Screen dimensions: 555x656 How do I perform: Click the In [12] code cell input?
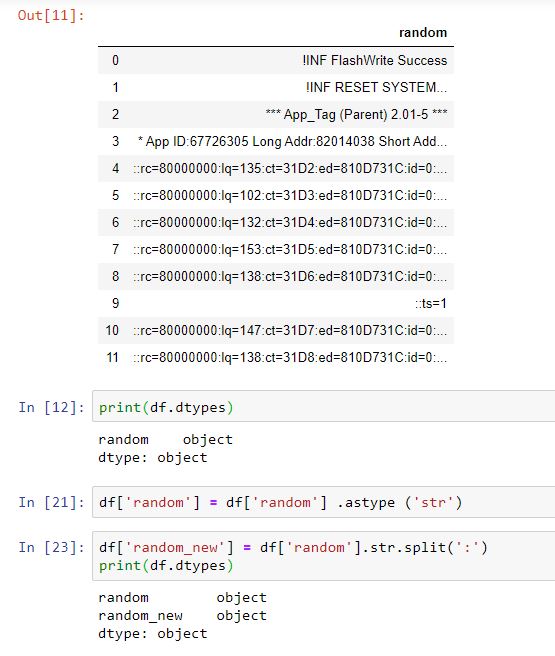[x=324, y=407]
